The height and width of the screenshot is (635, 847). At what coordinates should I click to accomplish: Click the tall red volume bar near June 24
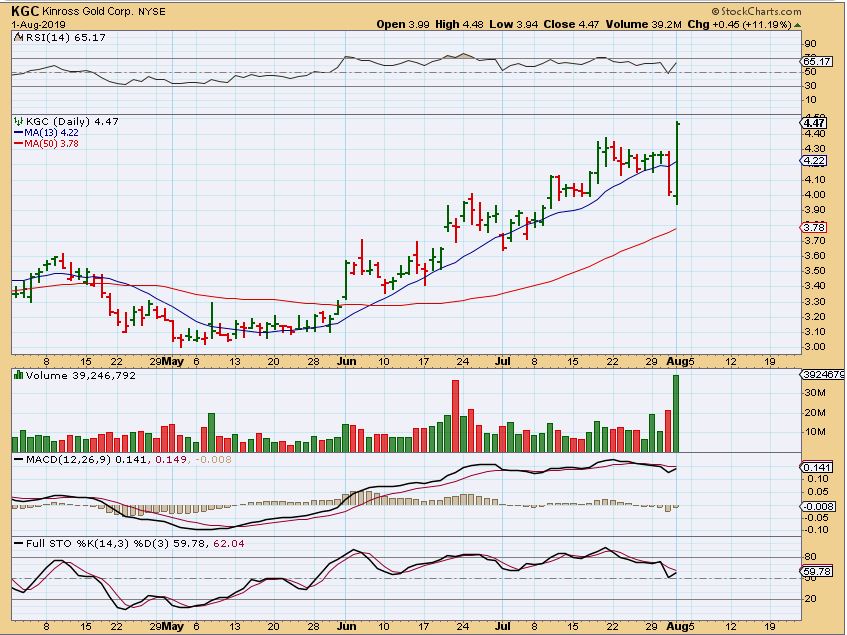point(455,416)
